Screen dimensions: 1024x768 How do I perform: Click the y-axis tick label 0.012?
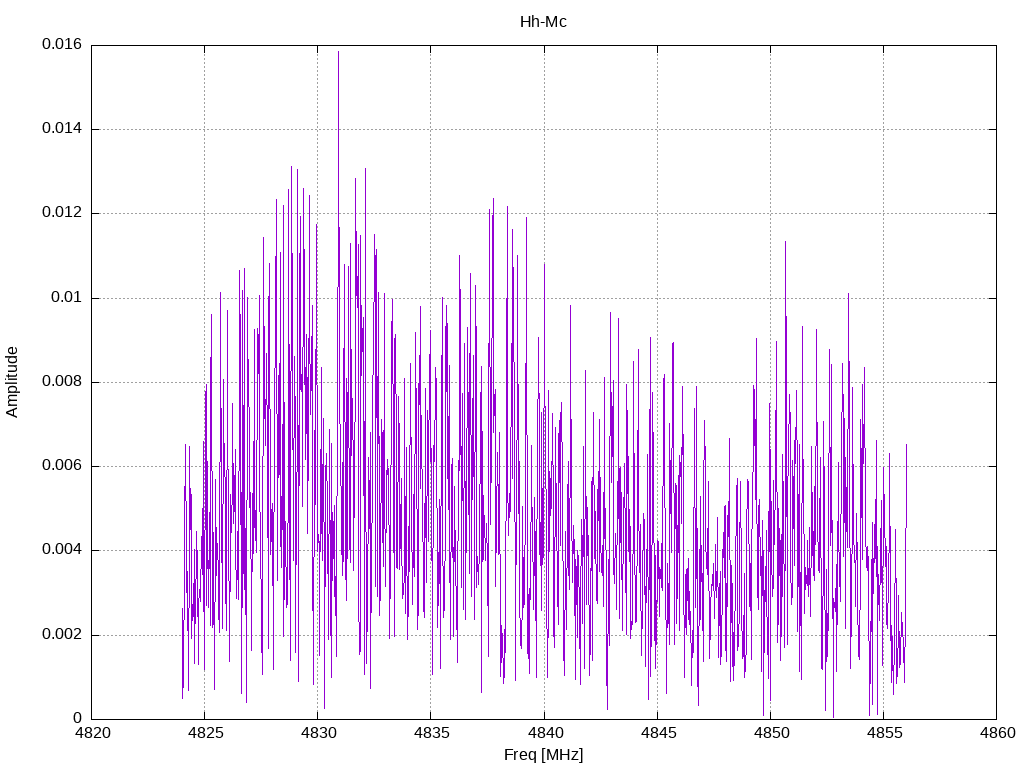pos(62,213)
